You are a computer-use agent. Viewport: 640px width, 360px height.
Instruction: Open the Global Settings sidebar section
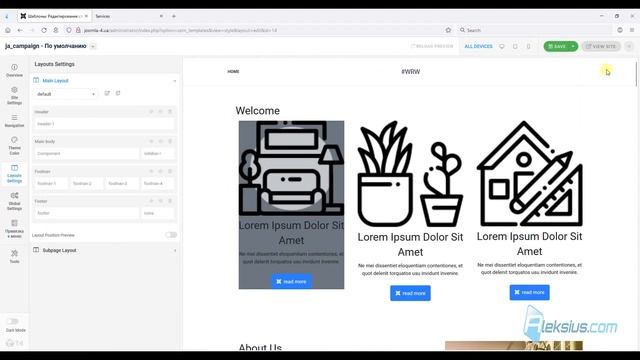point(14,201)
